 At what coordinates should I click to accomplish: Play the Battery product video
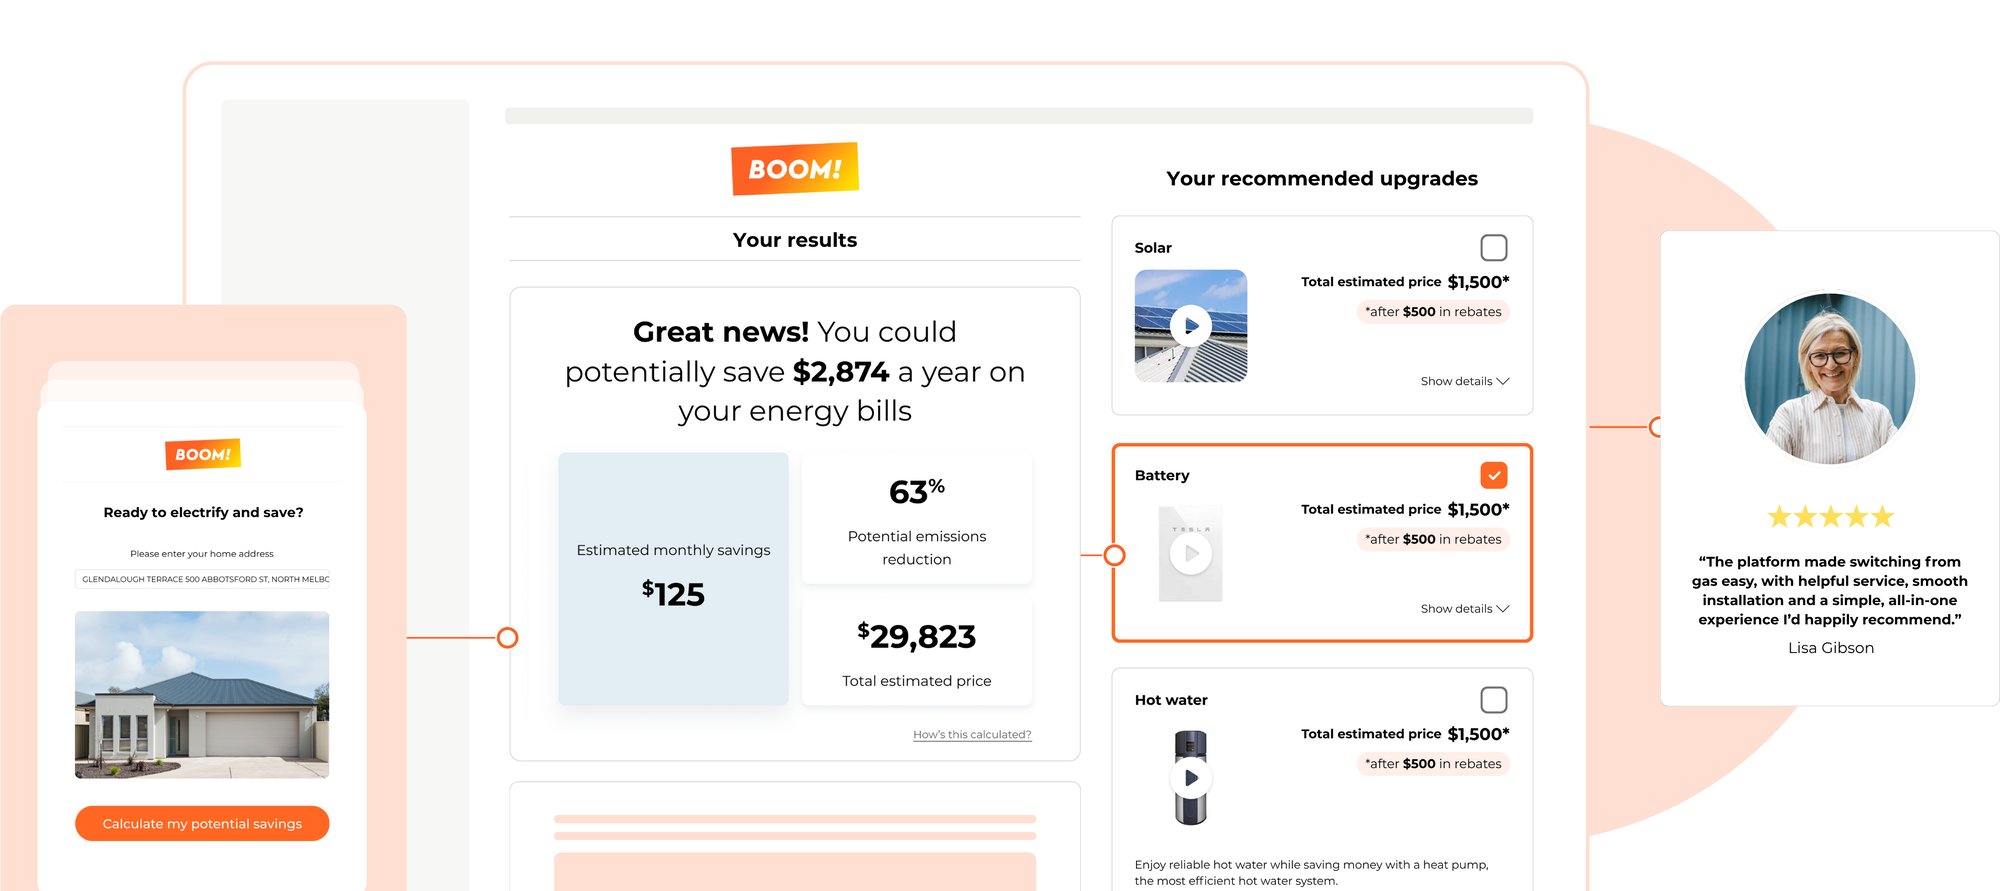click(x=1191, y=553)
